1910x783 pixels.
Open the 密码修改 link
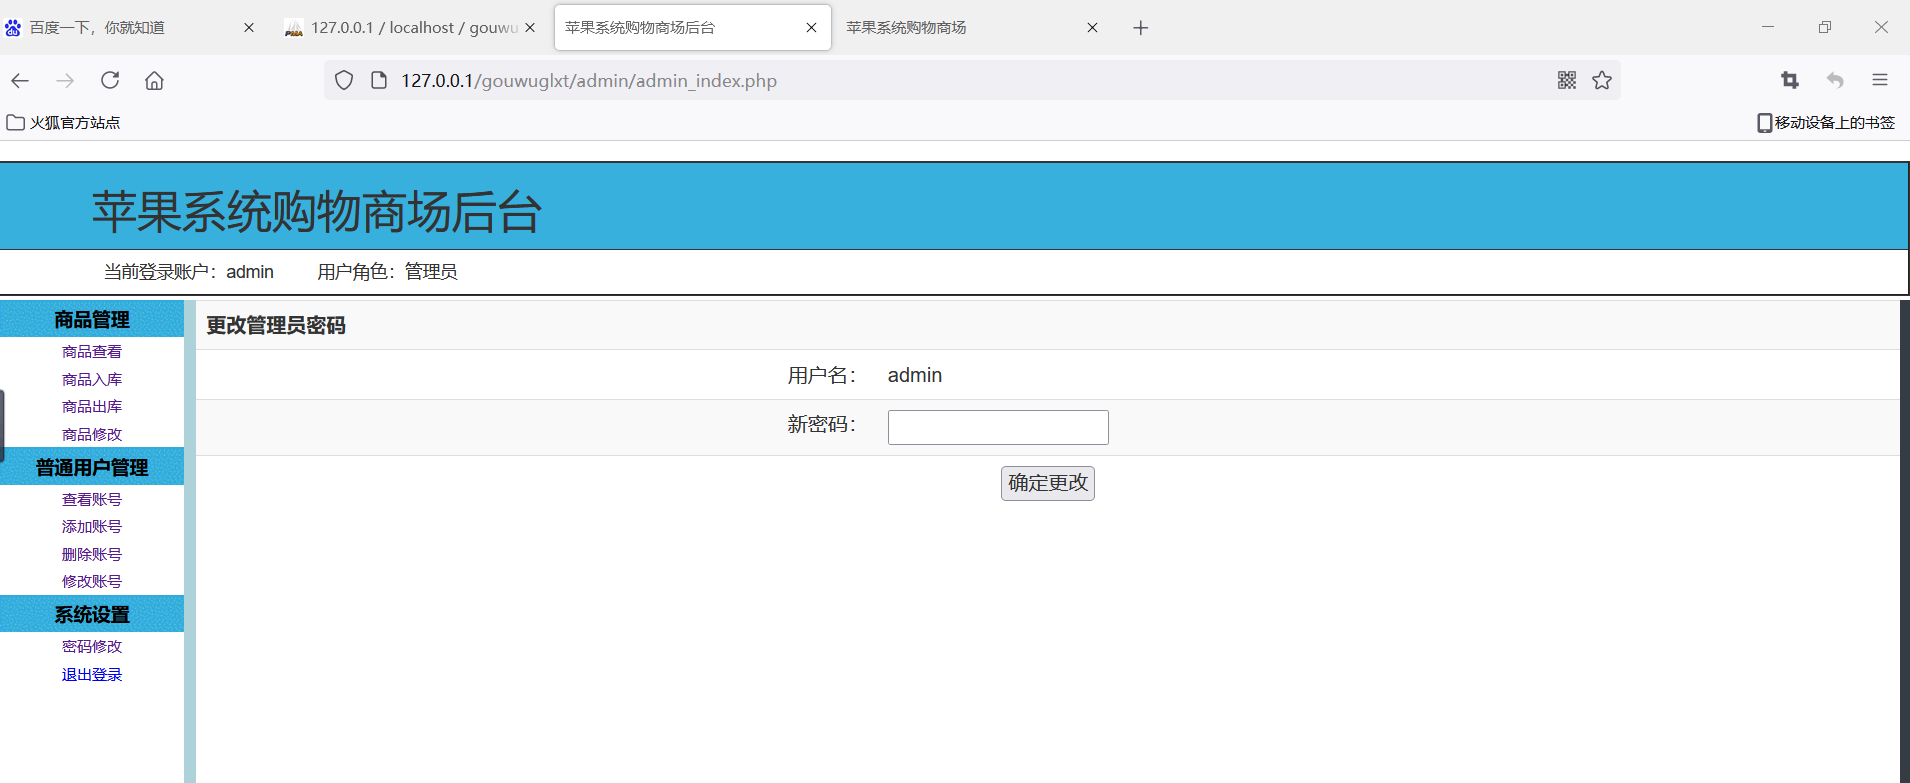coord(92,647)
